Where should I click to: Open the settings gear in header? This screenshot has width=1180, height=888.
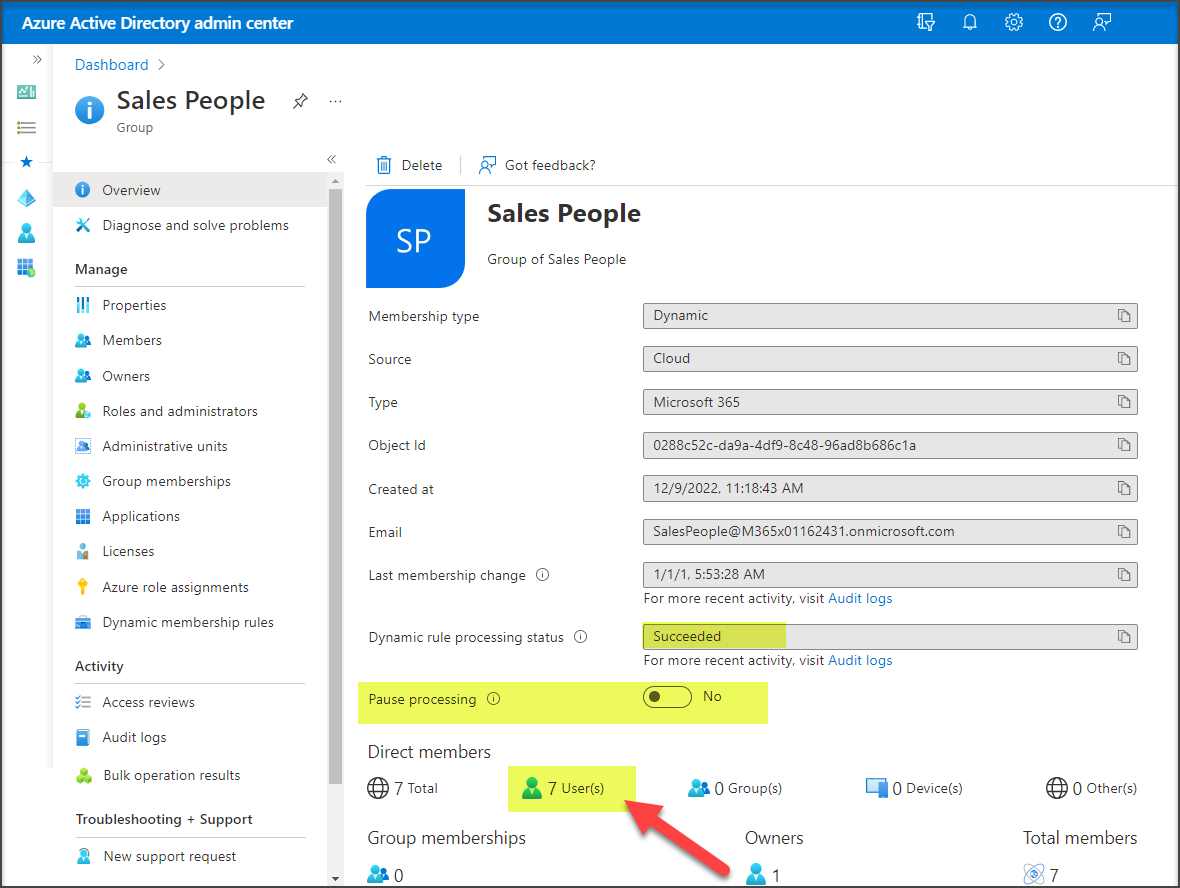click(1013, 23)
